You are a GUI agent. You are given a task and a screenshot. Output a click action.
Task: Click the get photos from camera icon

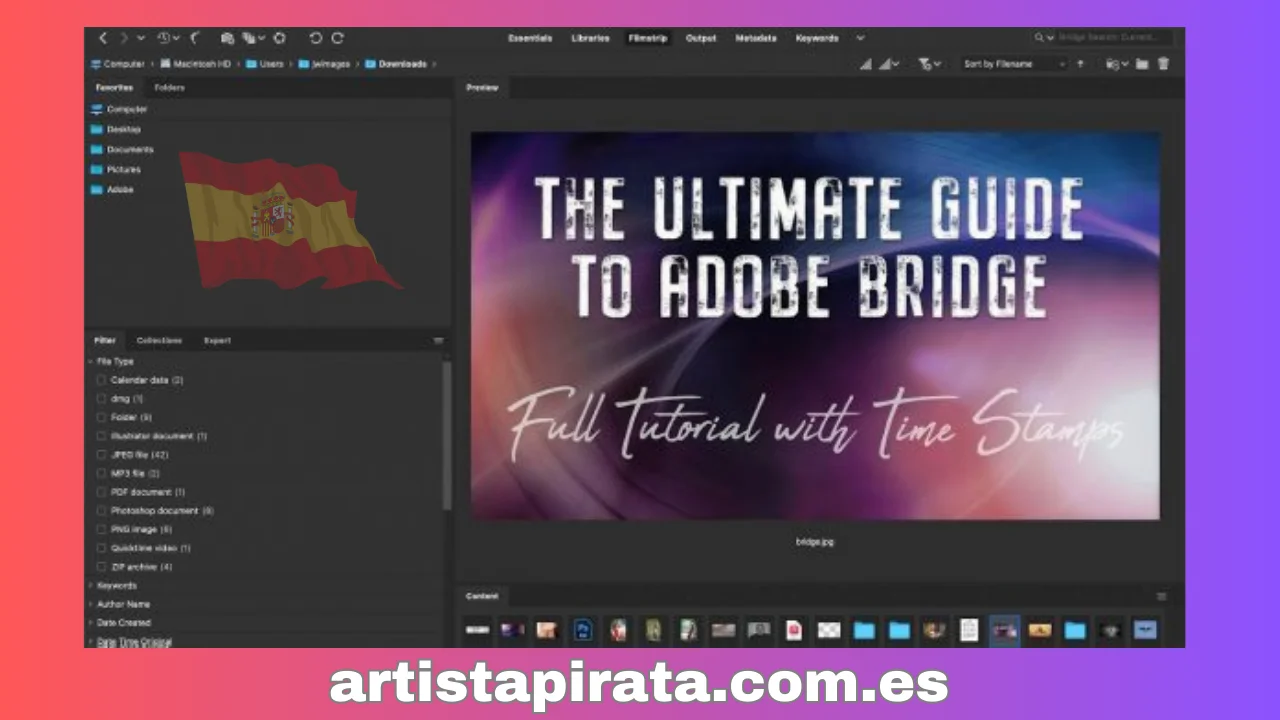point(227,38)
